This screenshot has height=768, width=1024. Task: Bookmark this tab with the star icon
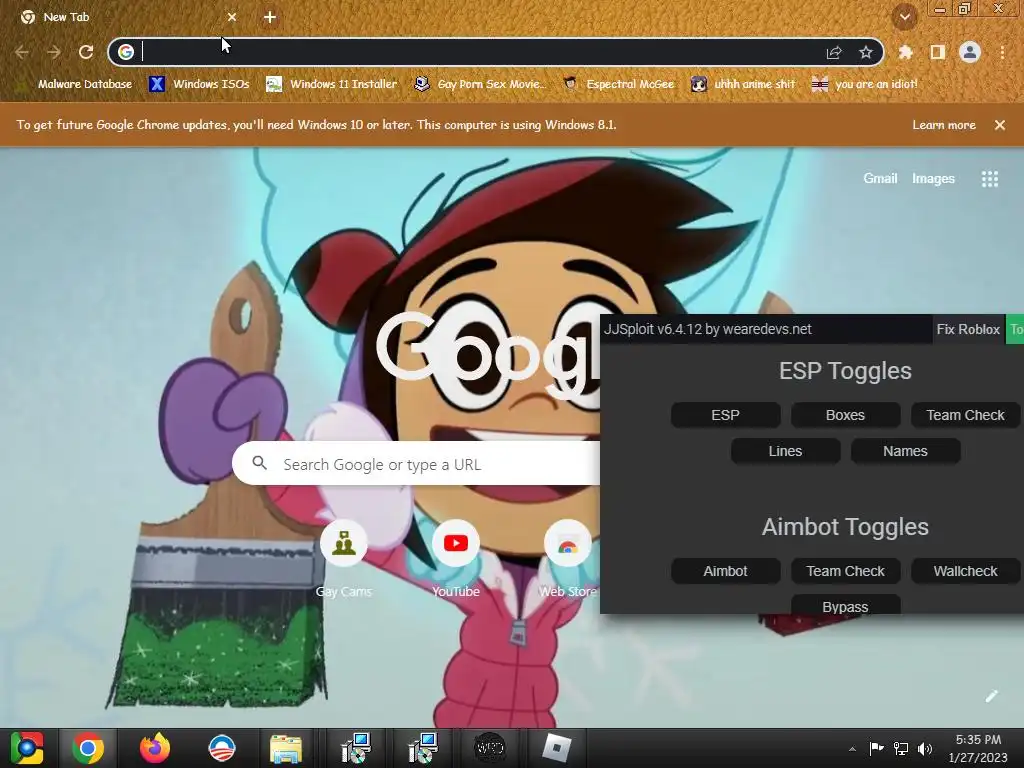(x=866, y=52)
